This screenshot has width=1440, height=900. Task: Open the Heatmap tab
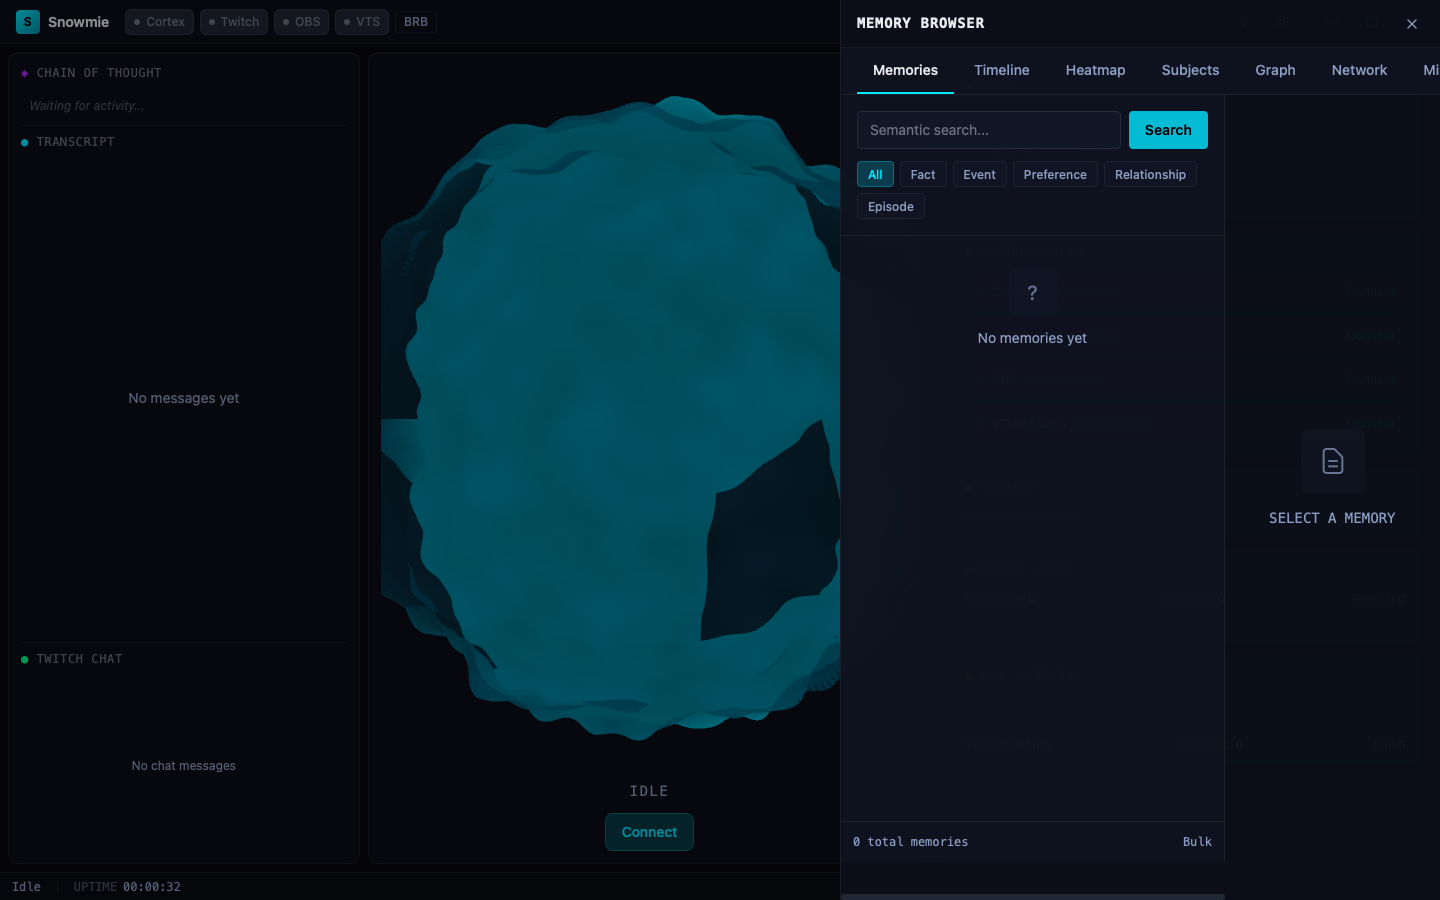pyautogui.click(x=1095, y=70)
